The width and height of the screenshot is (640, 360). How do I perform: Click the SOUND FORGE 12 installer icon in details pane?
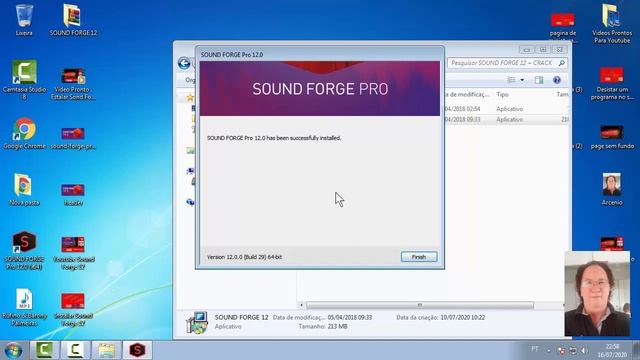(197, 322)
